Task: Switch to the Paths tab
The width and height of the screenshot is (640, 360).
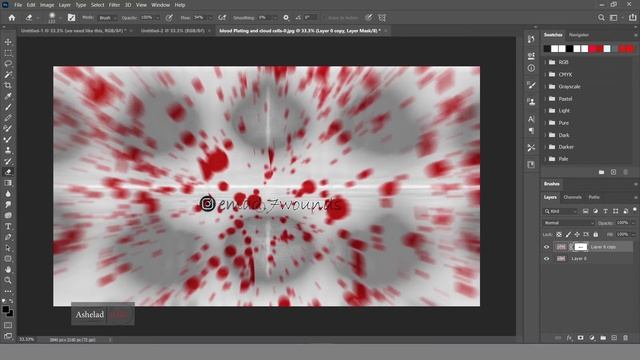Action: tap(594, 197)
